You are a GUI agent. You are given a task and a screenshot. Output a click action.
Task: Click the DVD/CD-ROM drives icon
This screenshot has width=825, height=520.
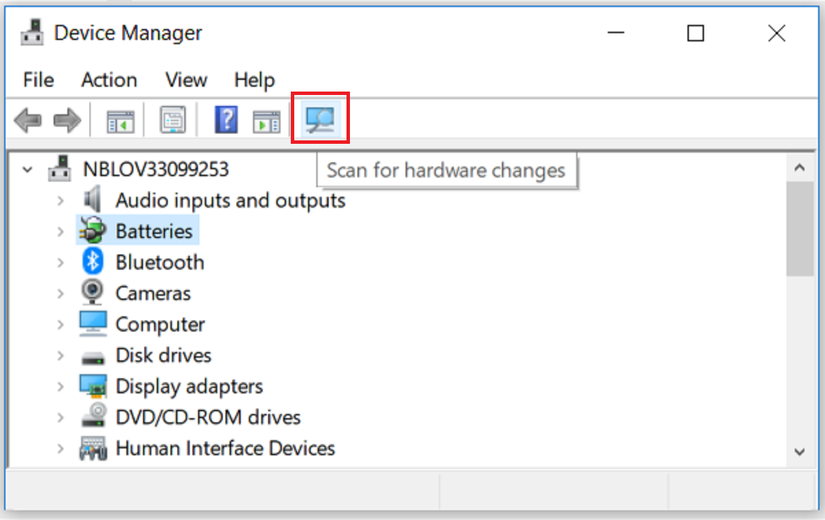pyautogui.click(x=94, y=415)
